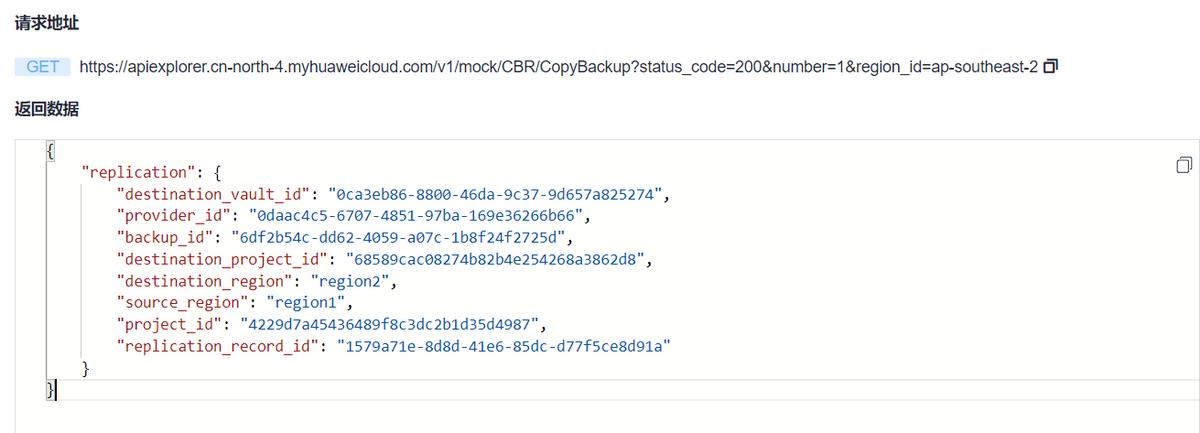Screen dimensions: 1200x433
Task: Click the opening brace of the JSON
Action: pos(50,151)
